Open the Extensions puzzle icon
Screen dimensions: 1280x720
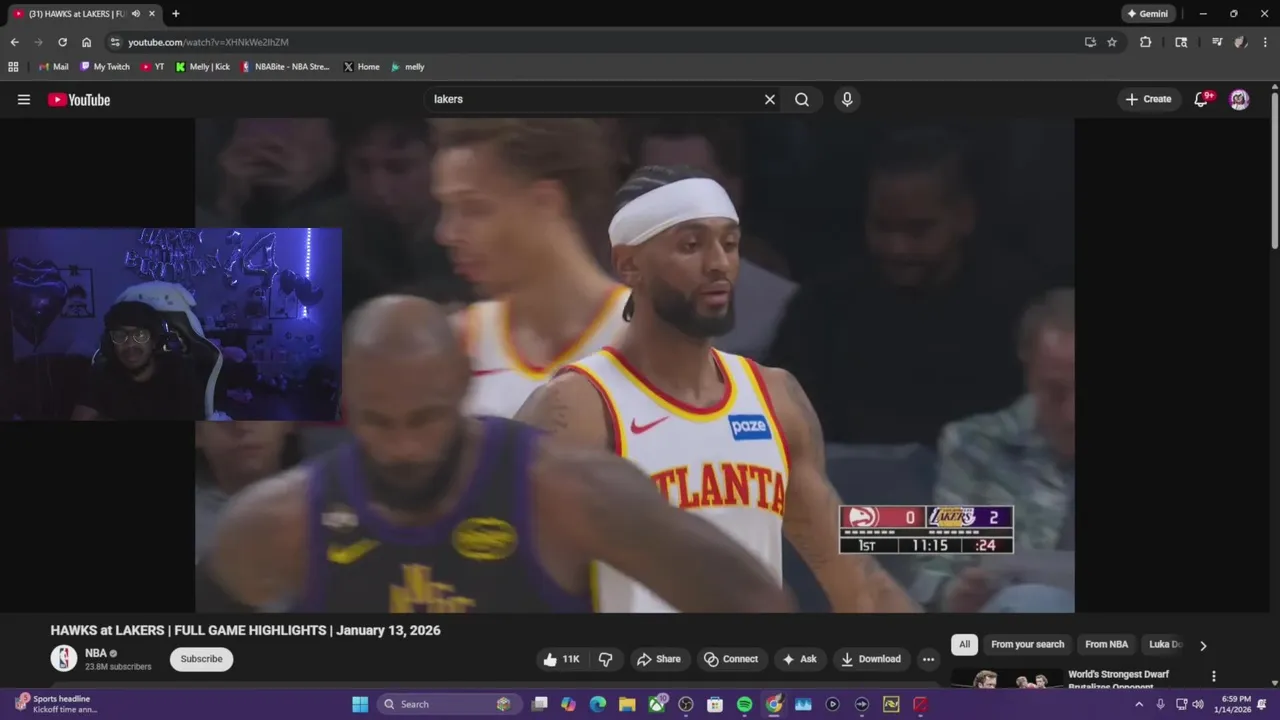(x=1145, y=42)
